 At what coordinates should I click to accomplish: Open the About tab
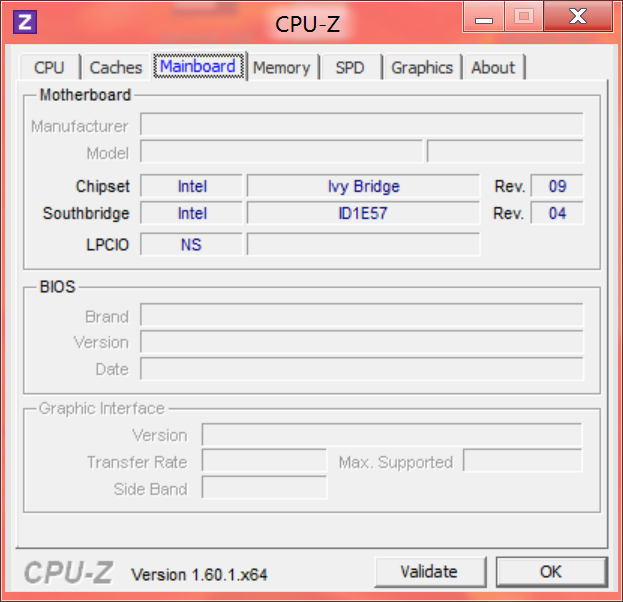tap(493, 67)
